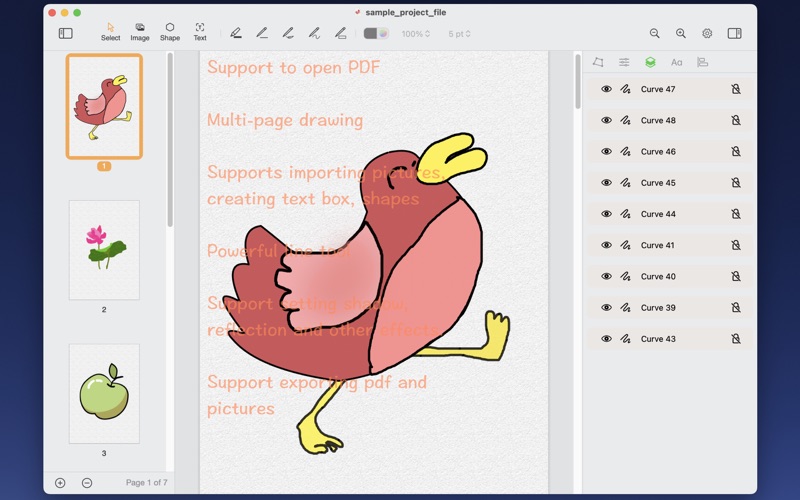The width and height of the screenshot is (800, 500).
Task: Zoom out with the magnifier minus icon
Action: tap(655, 34)
